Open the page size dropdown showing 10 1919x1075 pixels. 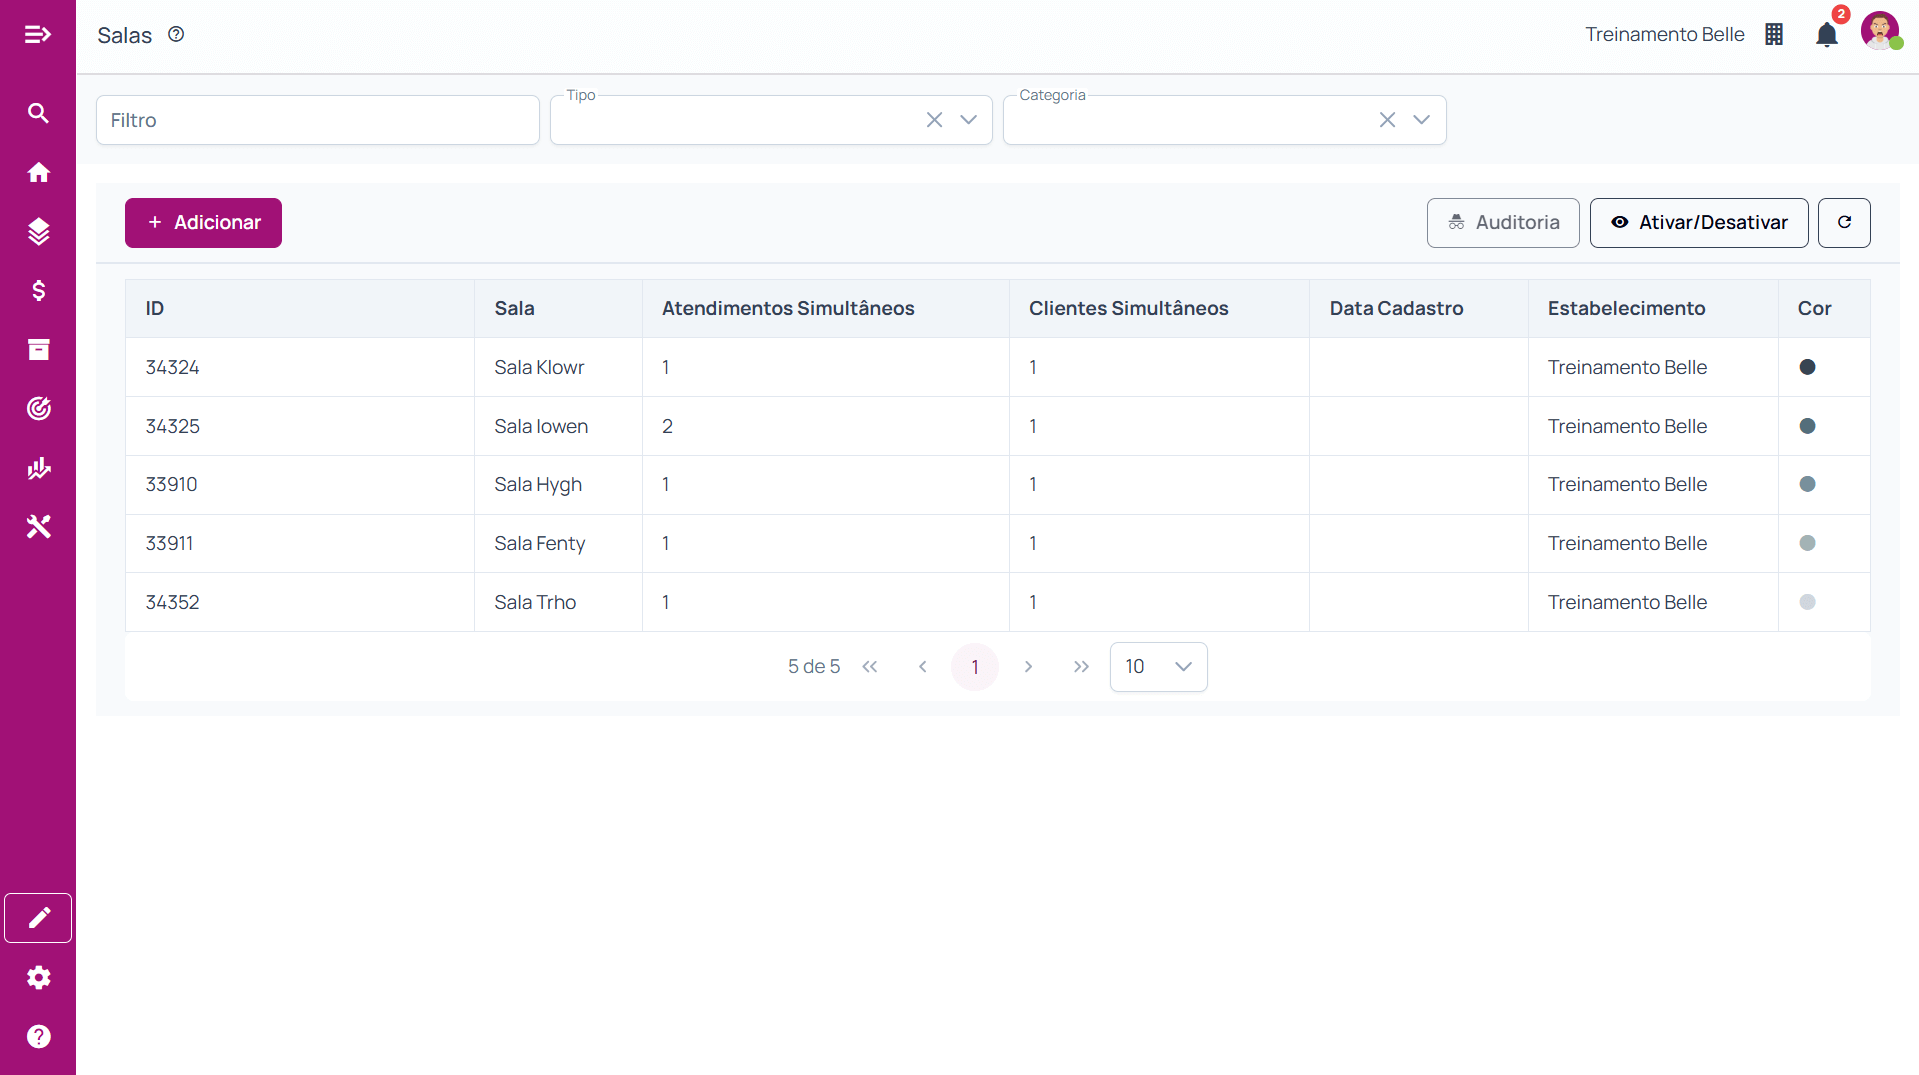point(1158,667)
